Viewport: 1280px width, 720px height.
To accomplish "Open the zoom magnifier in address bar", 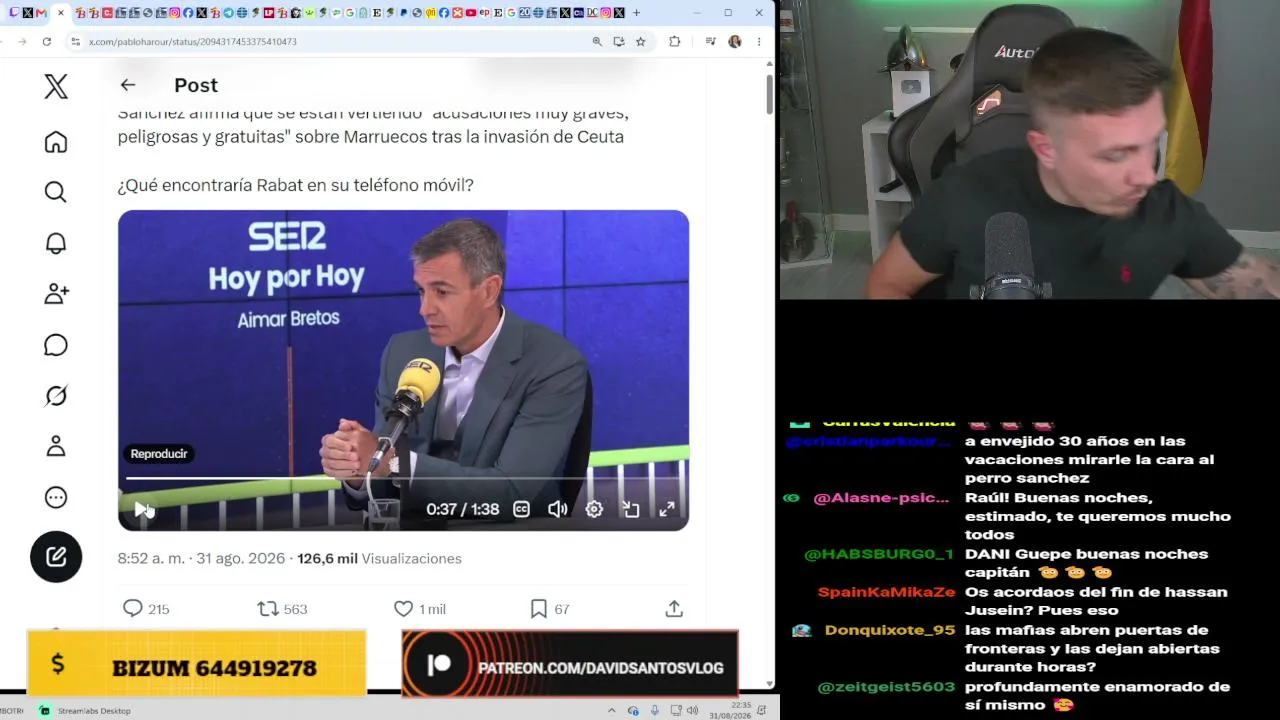I will [597, 41].
